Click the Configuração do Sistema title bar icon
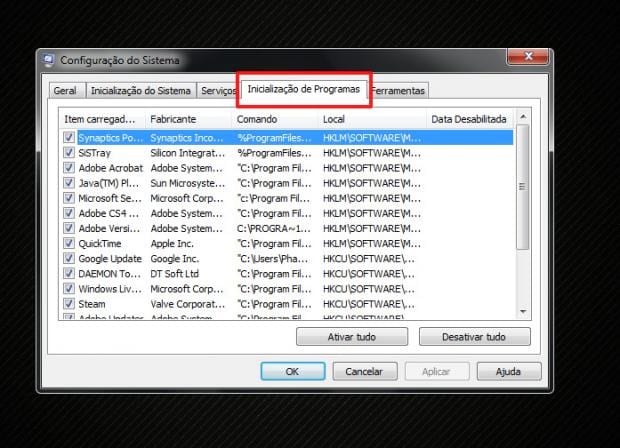 49,60
